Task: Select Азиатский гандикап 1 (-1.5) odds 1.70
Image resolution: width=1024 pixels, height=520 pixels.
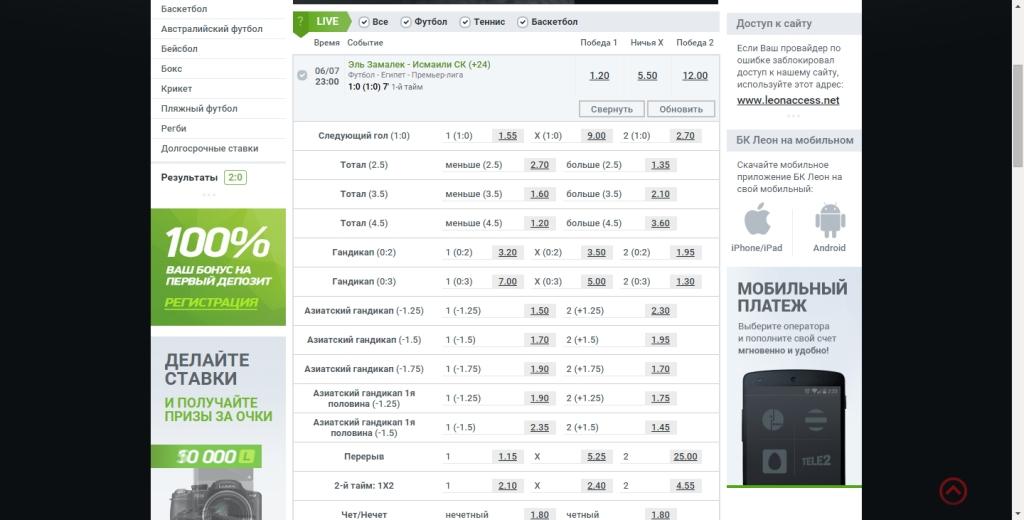Action: [539, 340]
